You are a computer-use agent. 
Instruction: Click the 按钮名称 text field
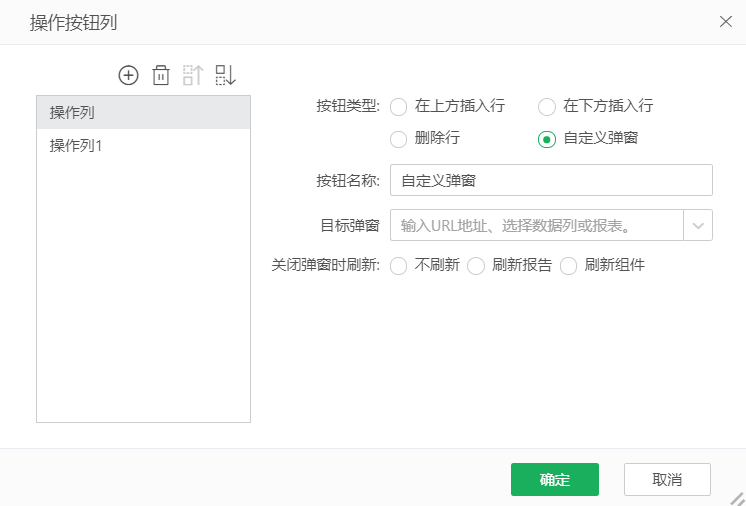point(551,181)
